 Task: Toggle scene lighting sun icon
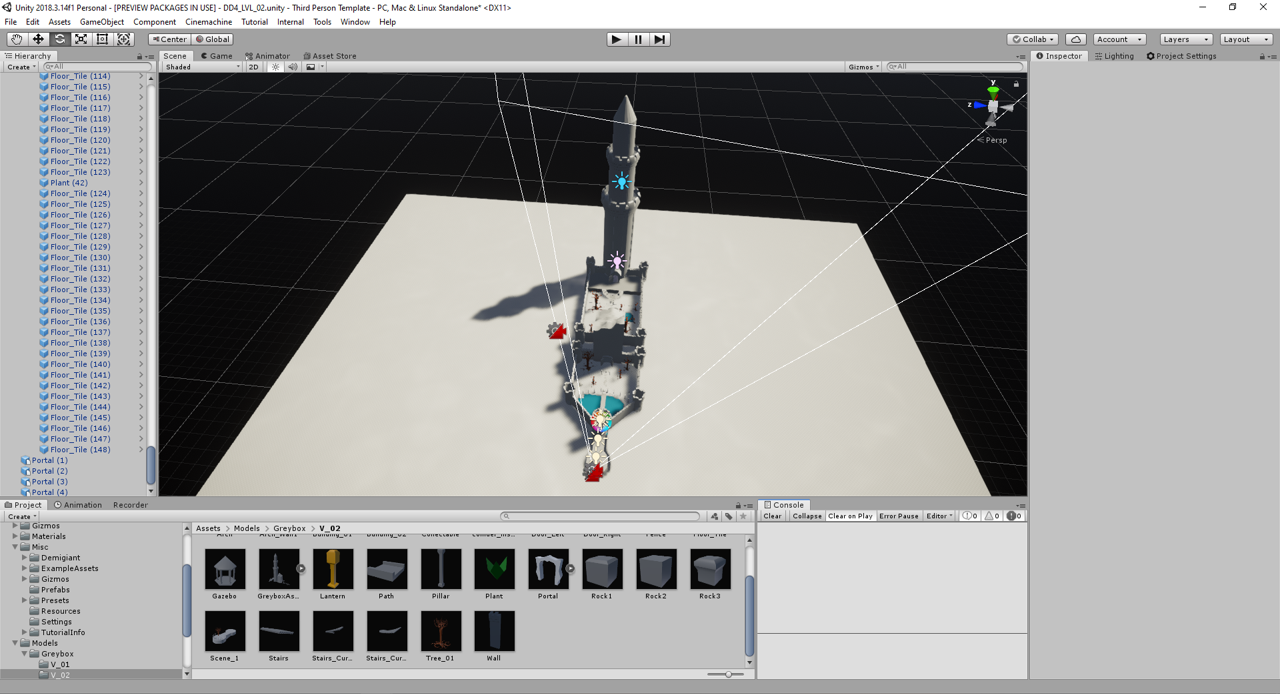click(275, 67)
